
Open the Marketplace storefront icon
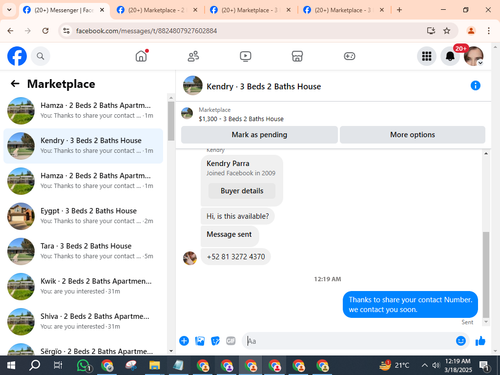(x=297, y=56)
